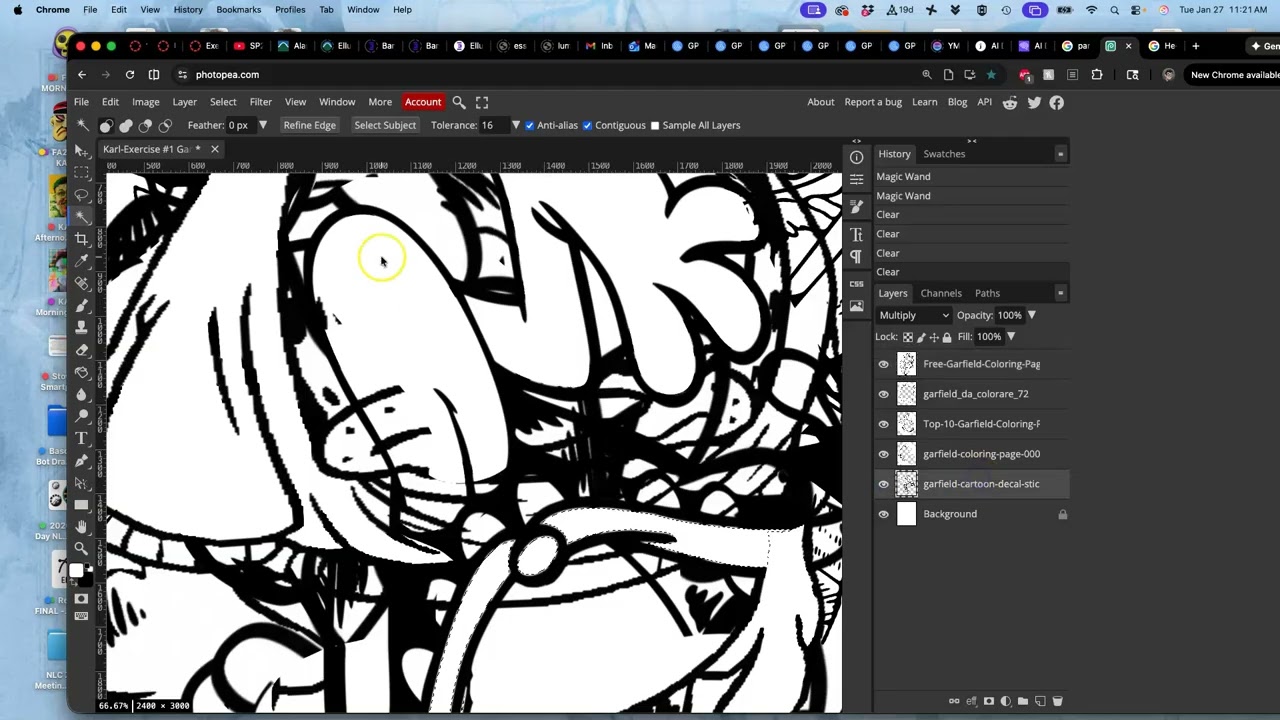The image size is (1280, 720).
Task: Open the Brush settings panel icon
Action: click(856, 206)
